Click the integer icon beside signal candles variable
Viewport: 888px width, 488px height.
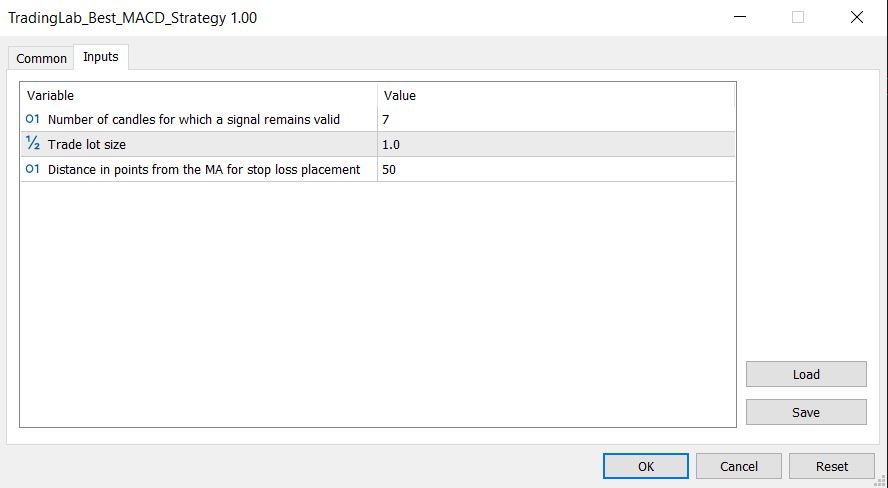click(x=32, y=120)
